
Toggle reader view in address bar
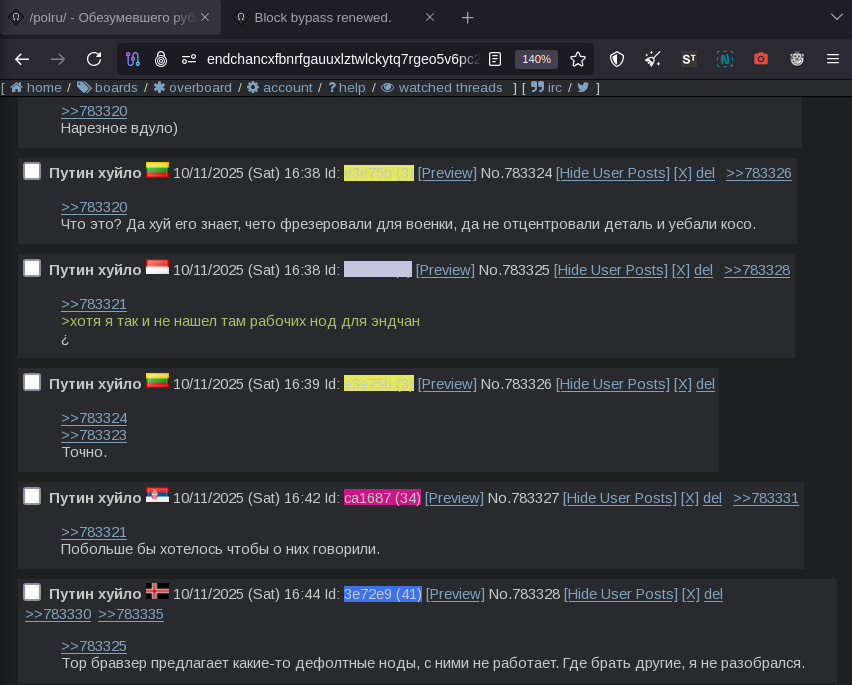[x=495, y=59]
